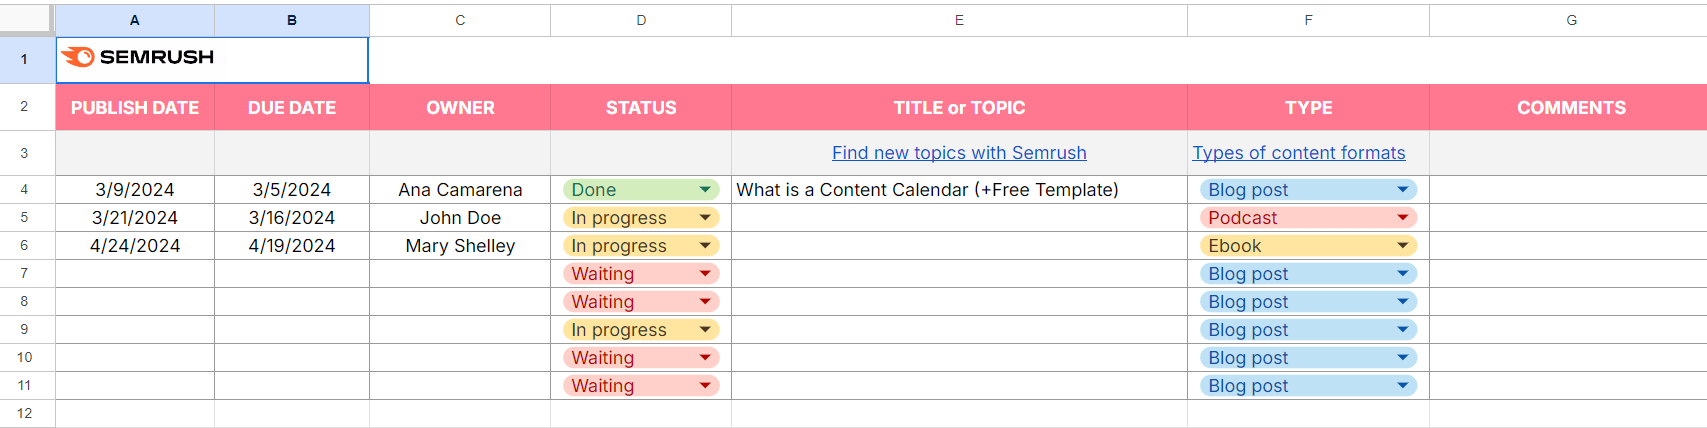Expand the Blog post type dropdown in row 11
Viewport: 1707px width, 428px height.
tap(1403, 386)
